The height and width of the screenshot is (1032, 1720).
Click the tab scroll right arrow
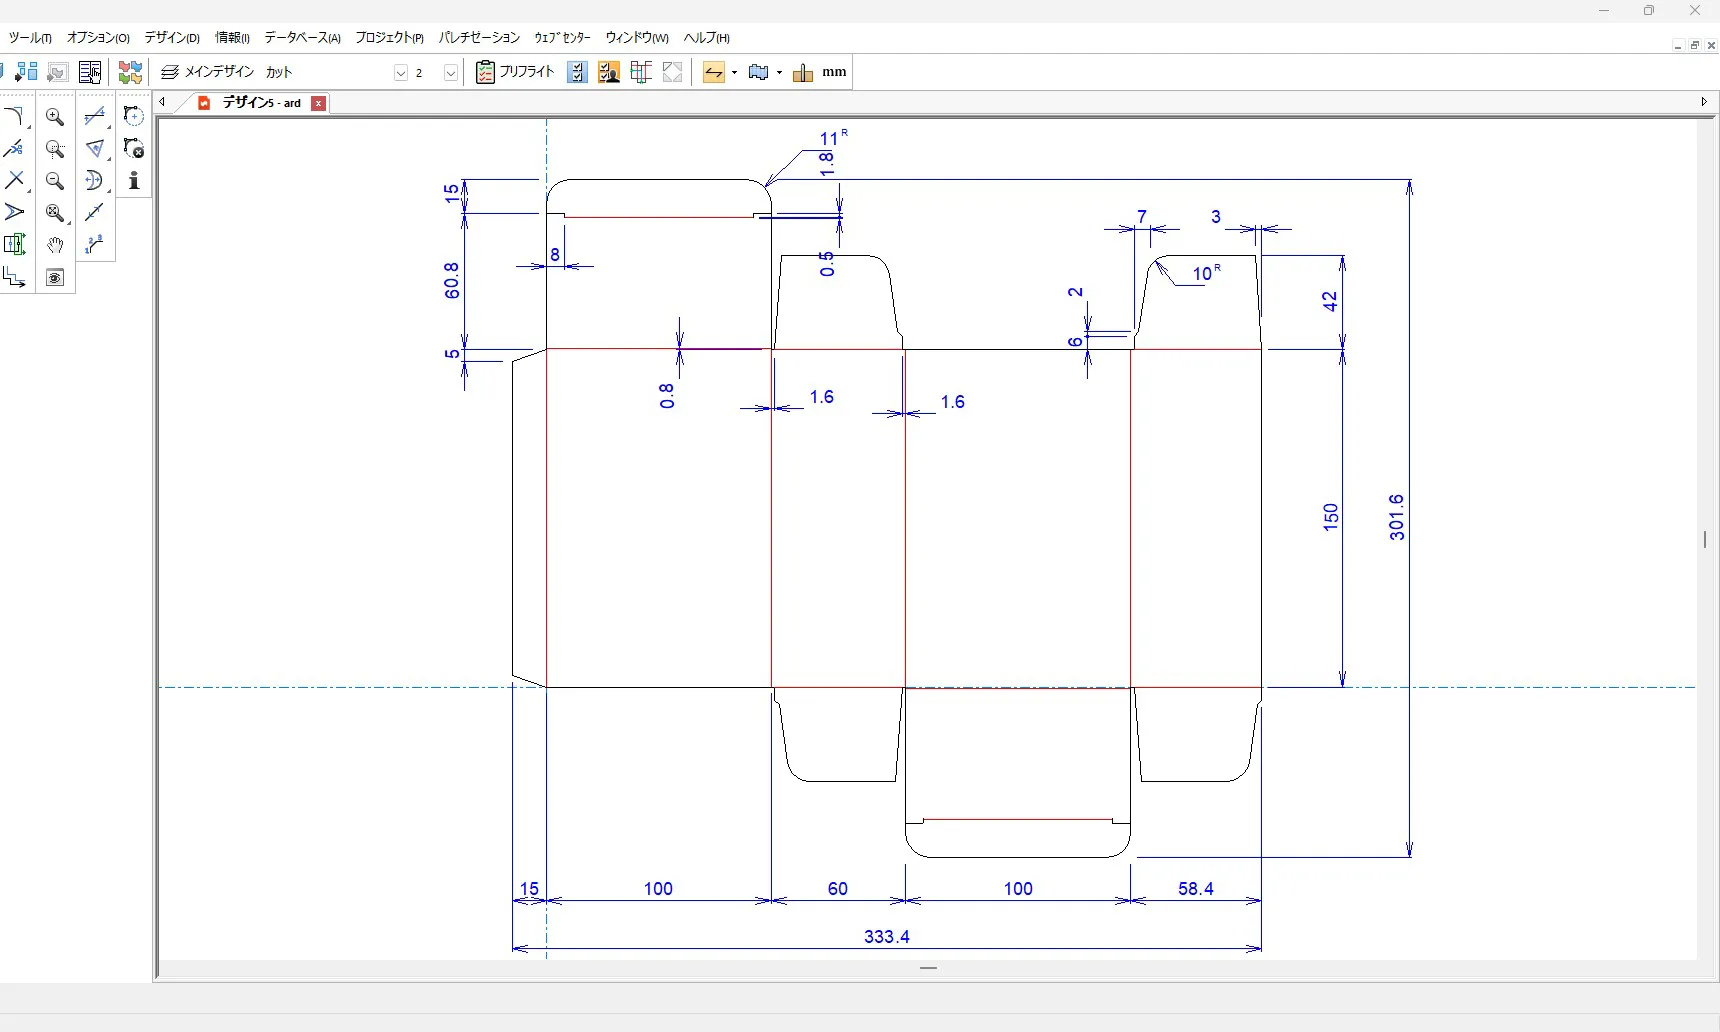click(x=1704, y=102)
